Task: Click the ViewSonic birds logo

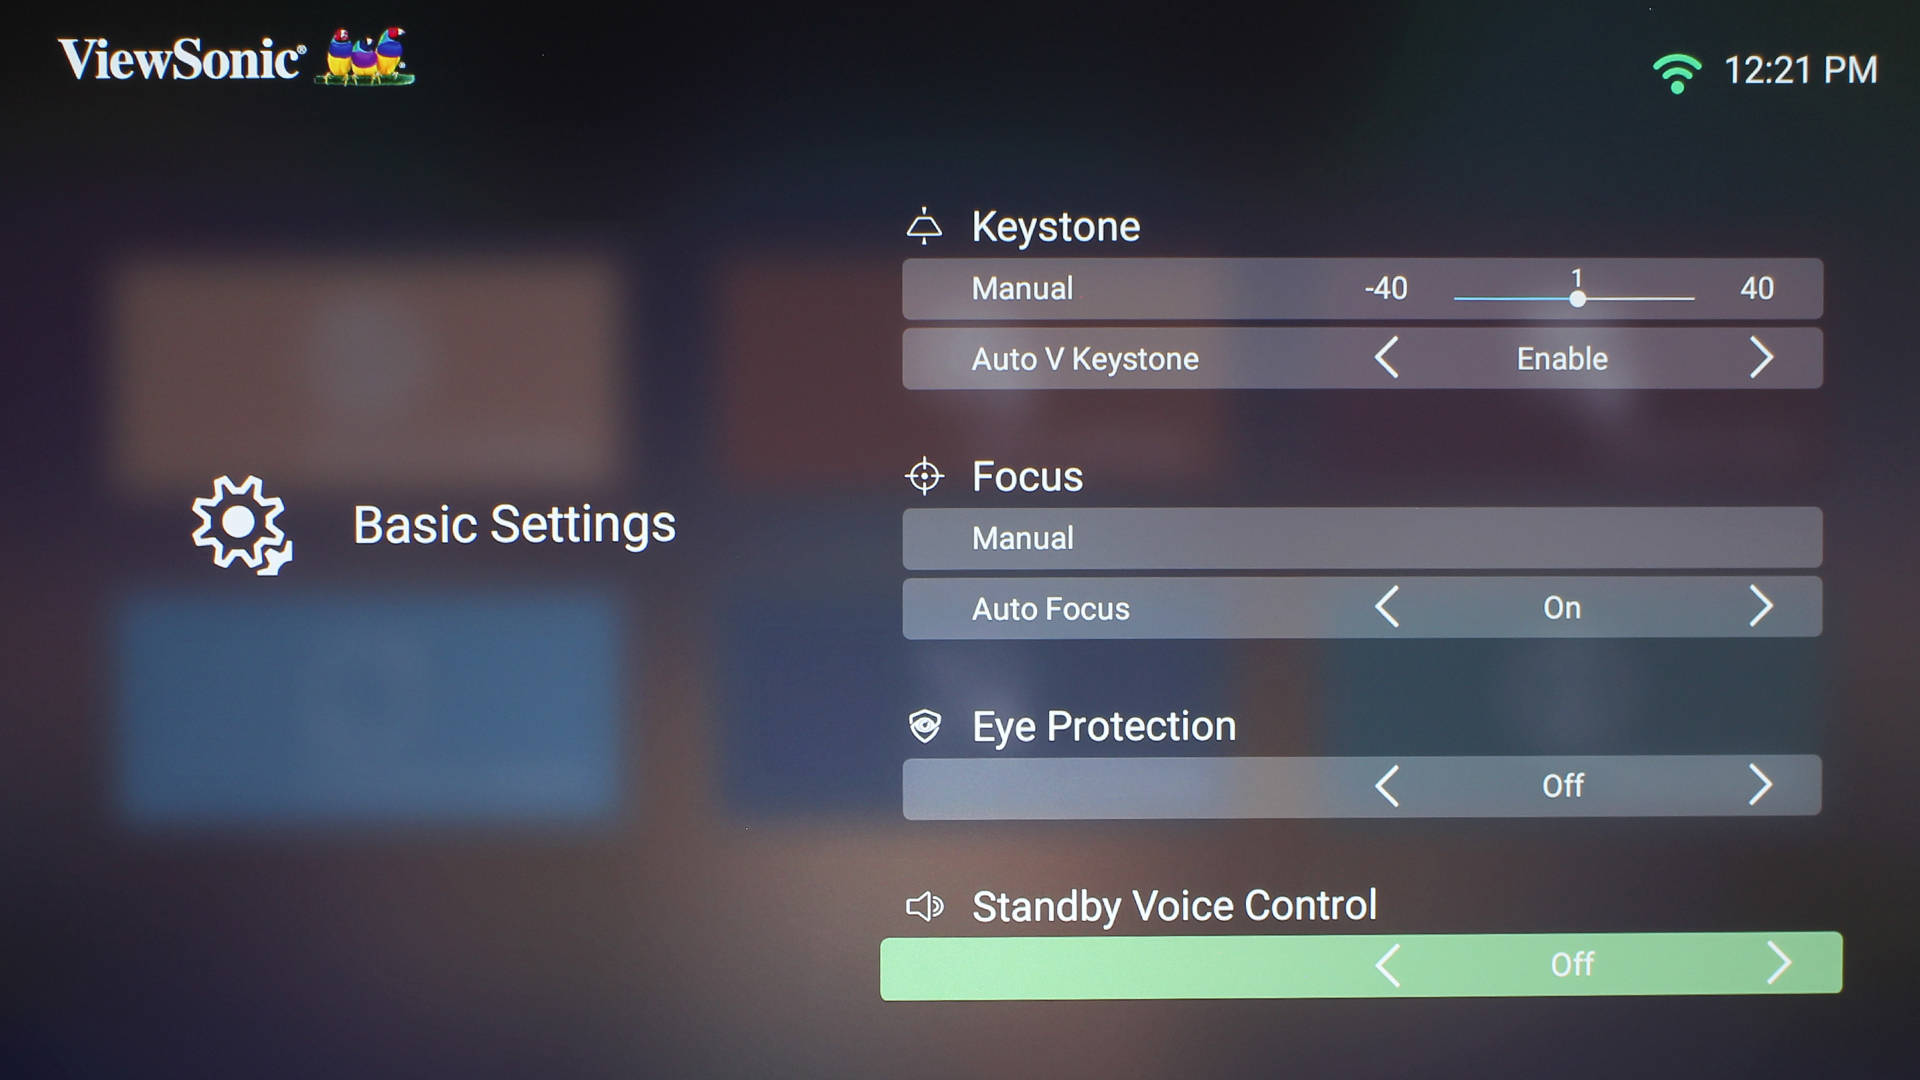Action: pos(364,57)
